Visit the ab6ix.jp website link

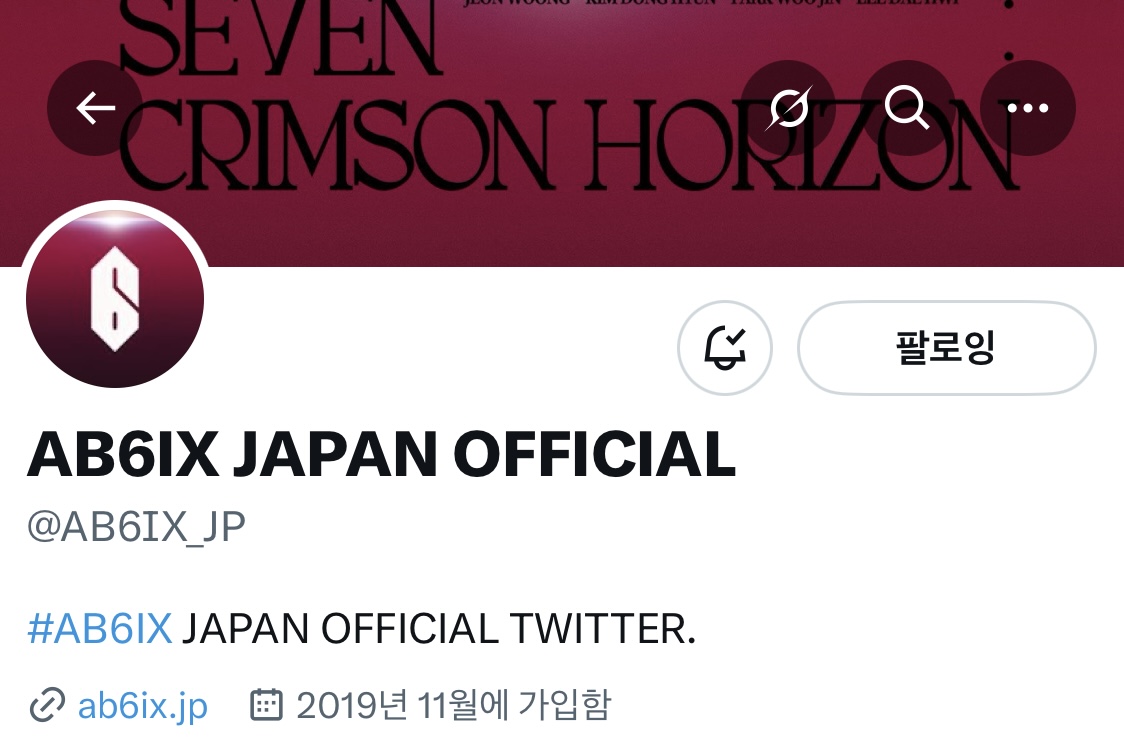pos(143,706)
